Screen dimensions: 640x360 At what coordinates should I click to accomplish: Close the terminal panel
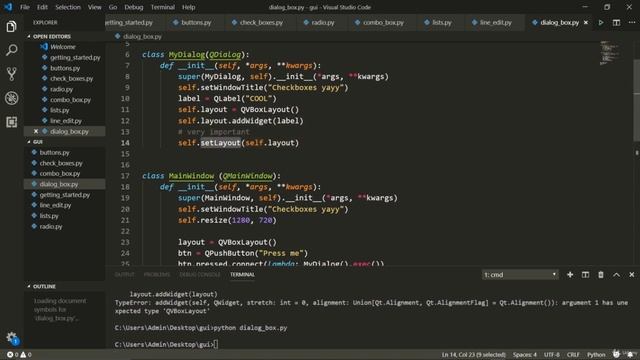click(632, 275)
